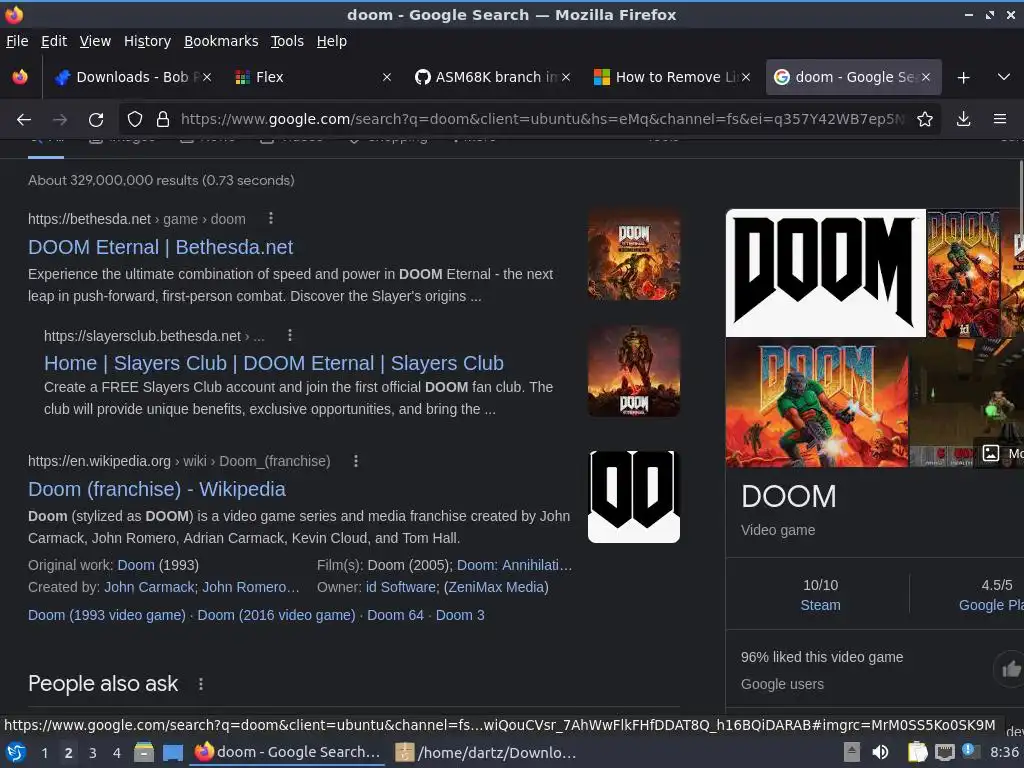Follow the id Software owner link
The width and height of the screenshot is (1024, 768).
click(x=401, y=587)
